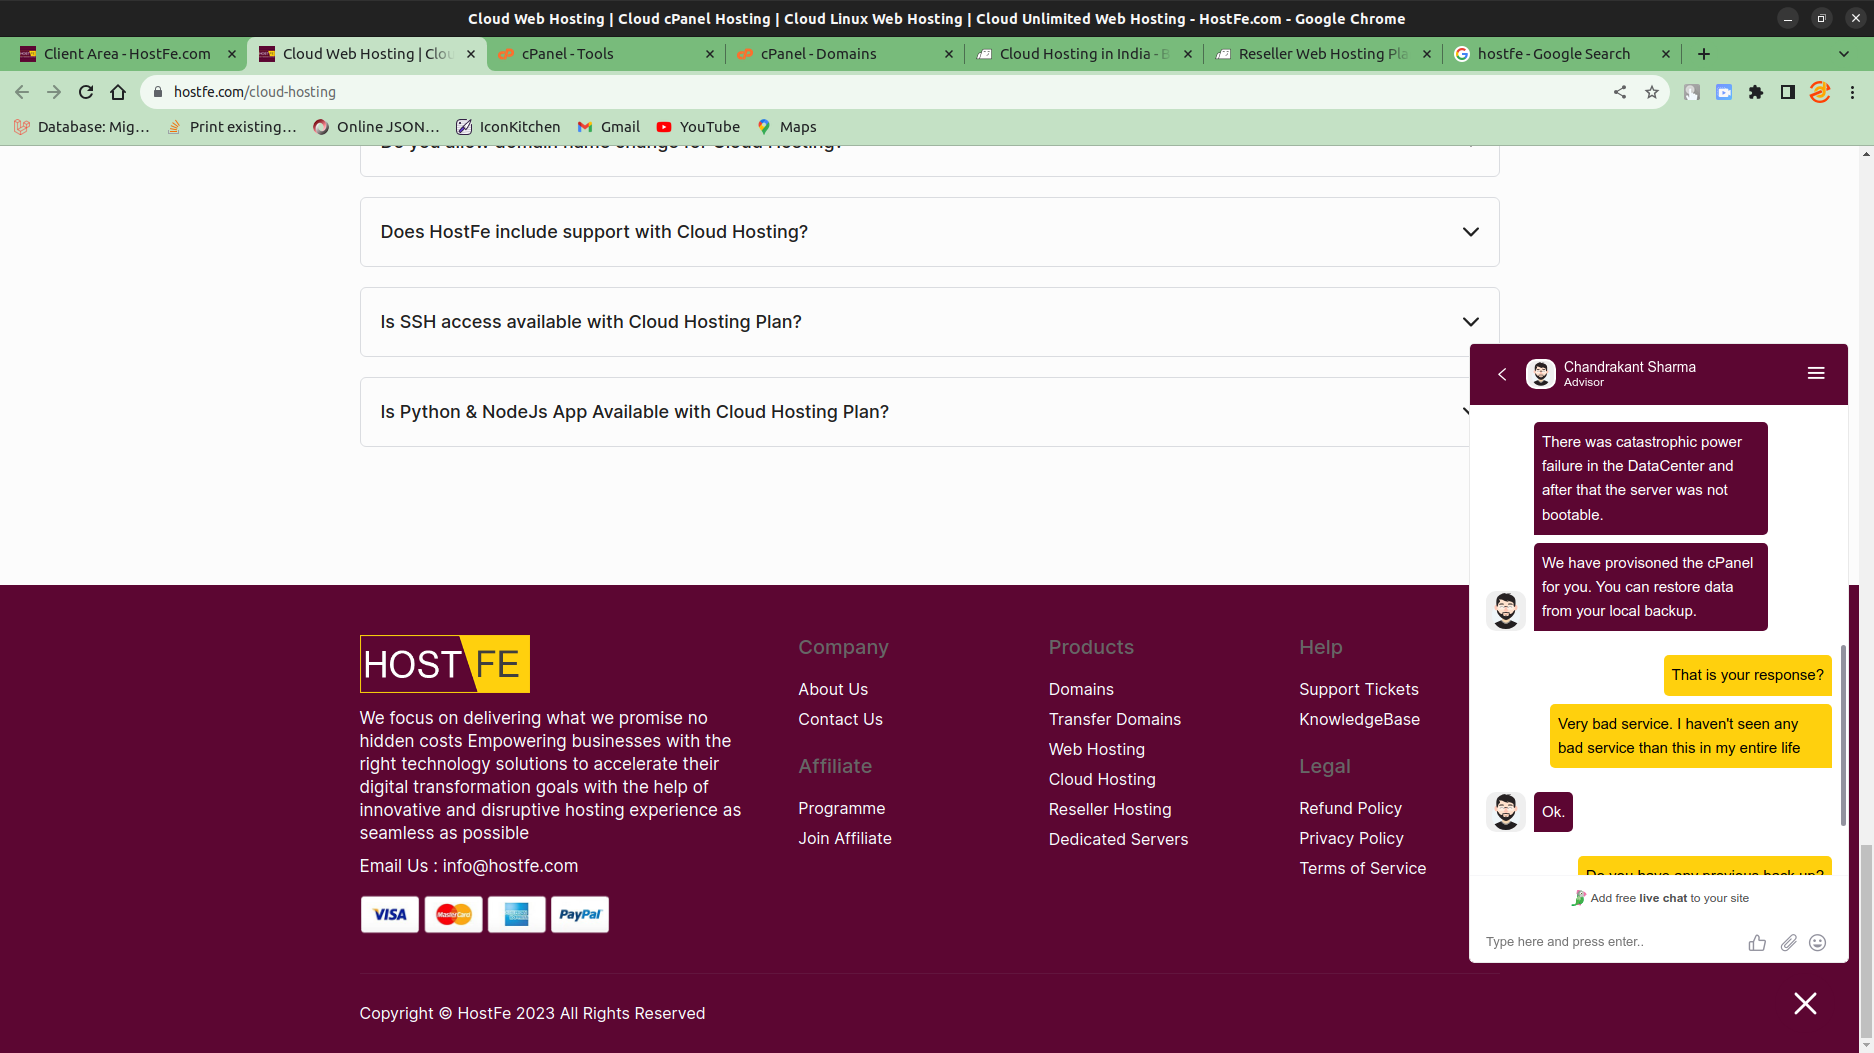Click the chat conversation scrollbar
The height and width of the screenshot is (1053, 1874).
[x=1842, y=735]
